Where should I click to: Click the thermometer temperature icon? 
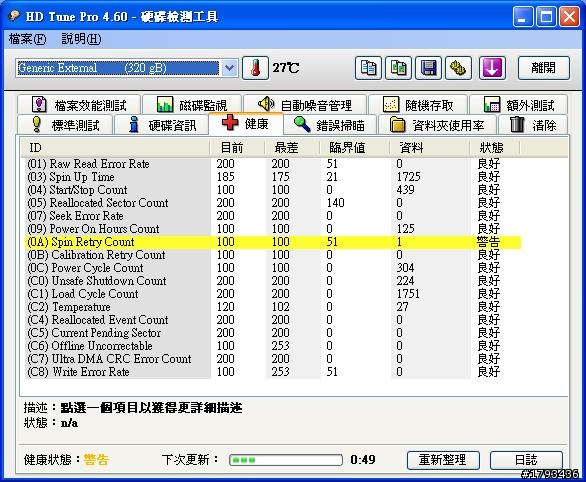point(255,68)
